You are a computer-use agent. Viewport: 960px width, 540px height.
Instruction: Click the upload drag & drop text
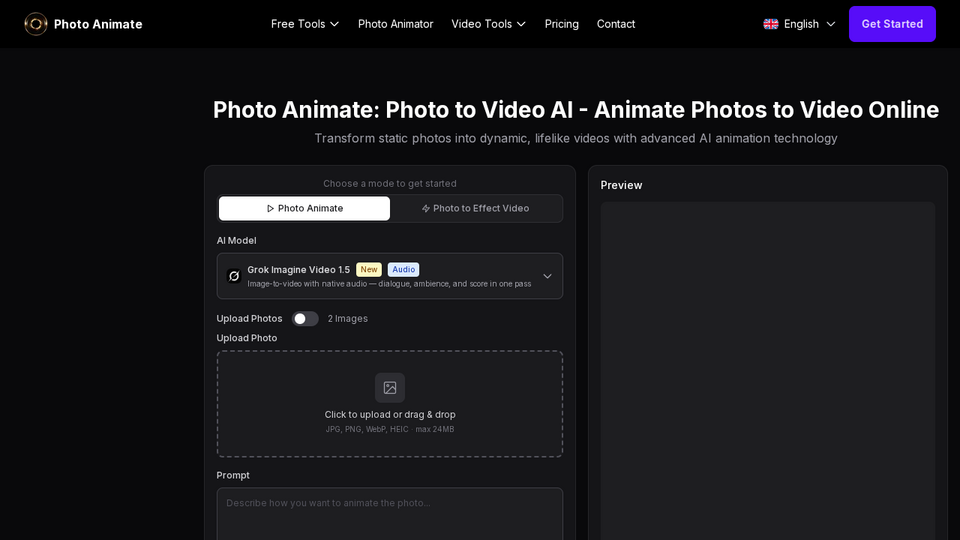coord(390,414)
